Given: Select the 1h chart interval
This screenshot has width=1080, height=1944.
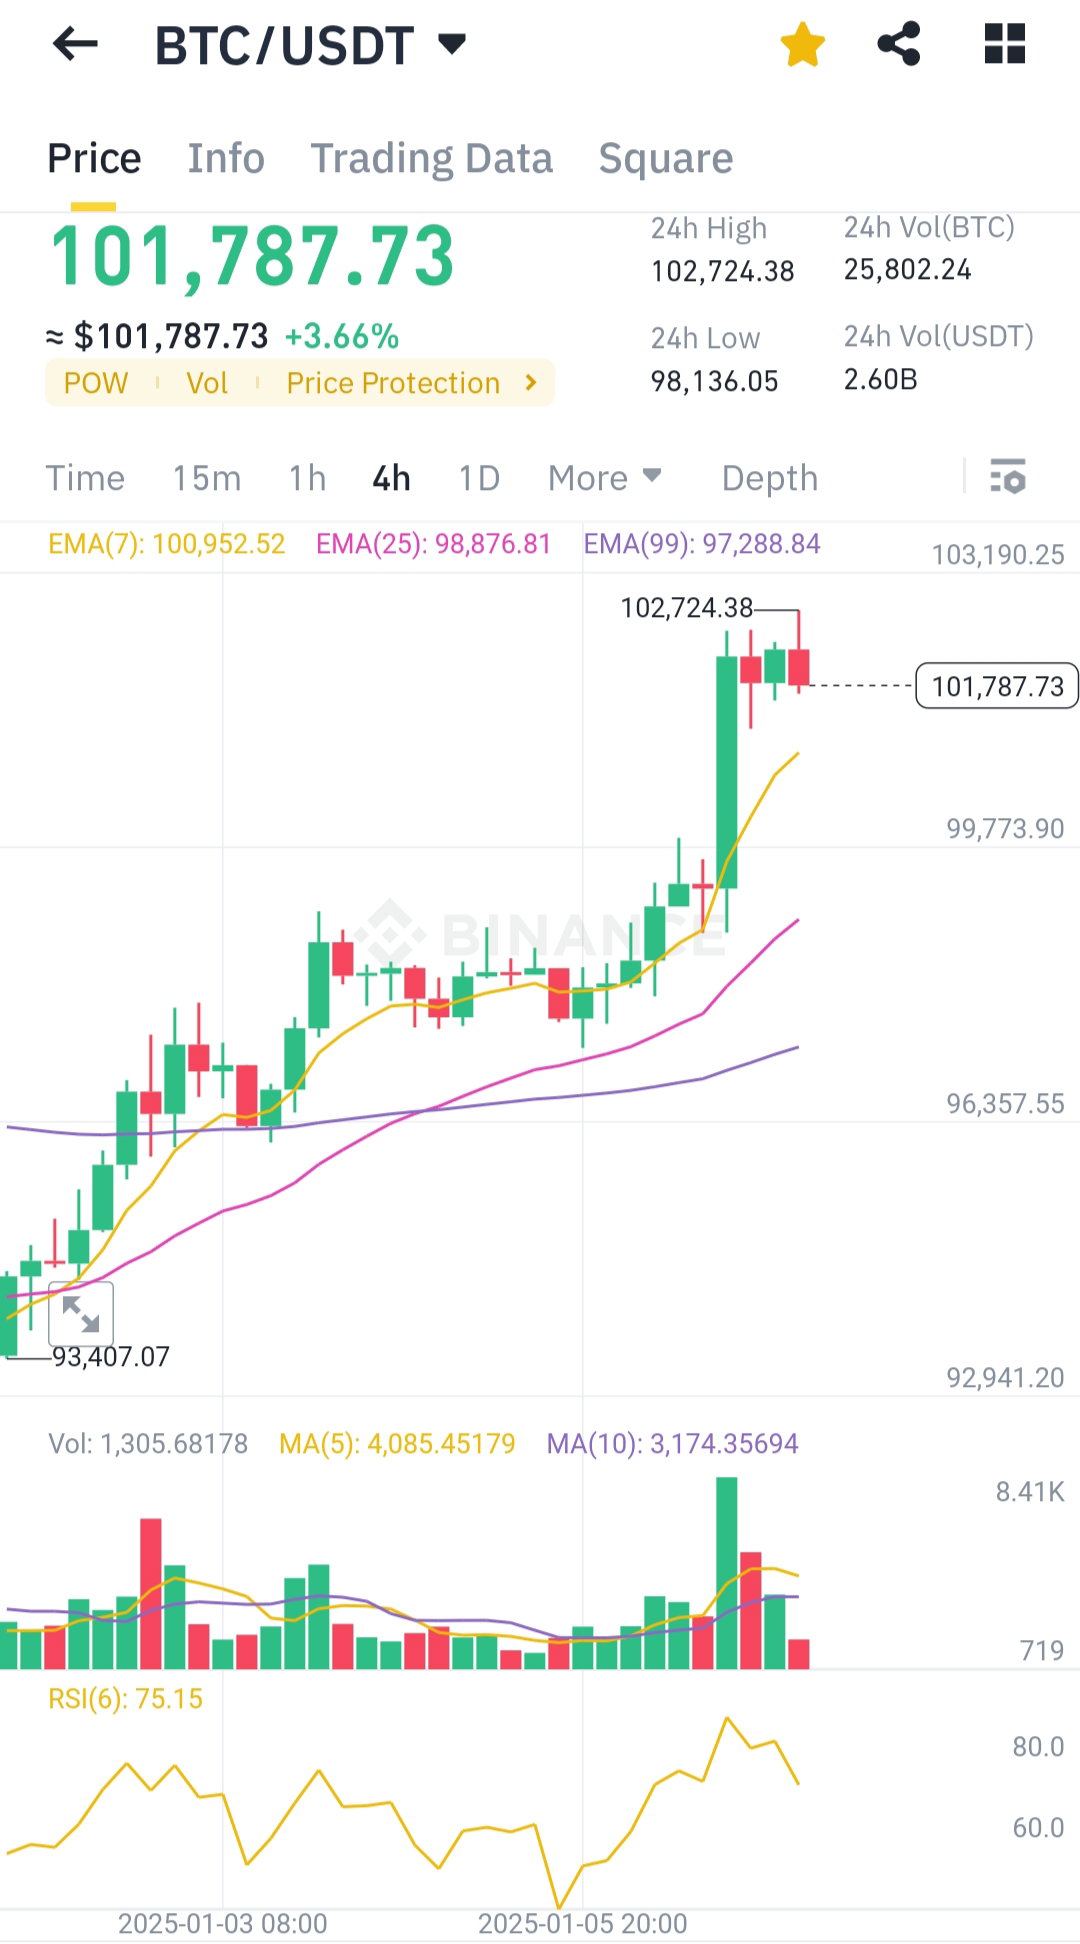Looking at the screenshot, I should pos(307,478).
